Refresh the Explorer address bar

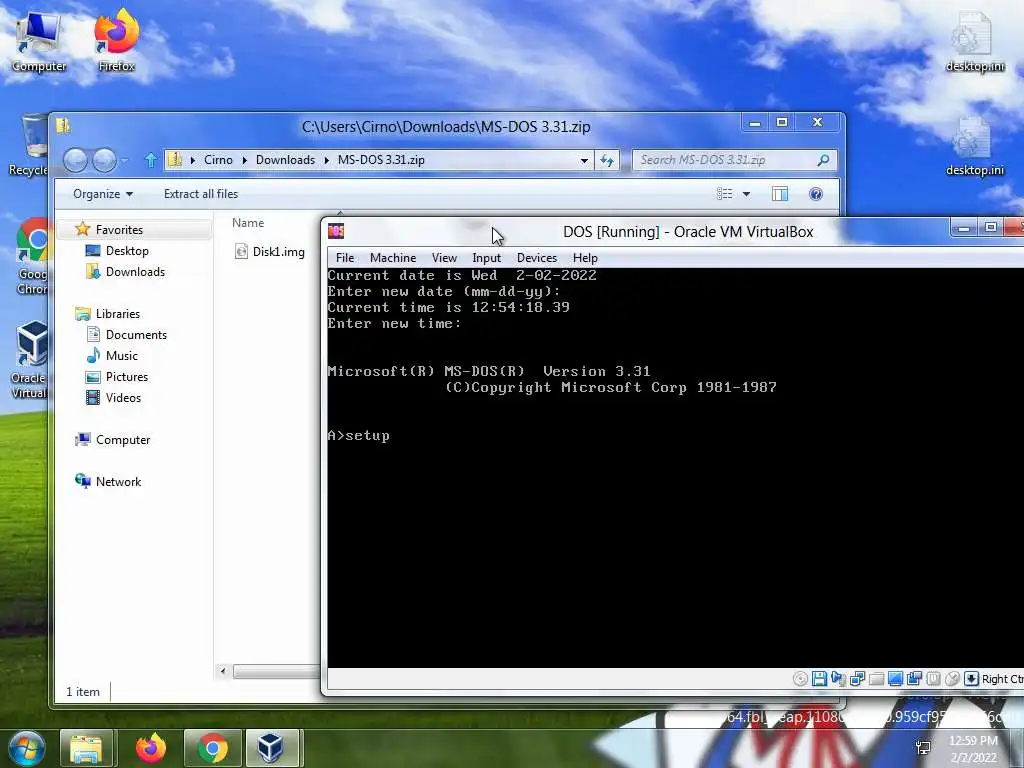click(607, 160)
